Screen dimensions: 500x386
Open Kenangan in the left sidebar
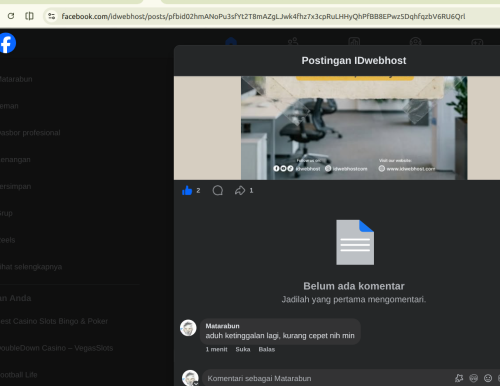(x=15, y=160)
